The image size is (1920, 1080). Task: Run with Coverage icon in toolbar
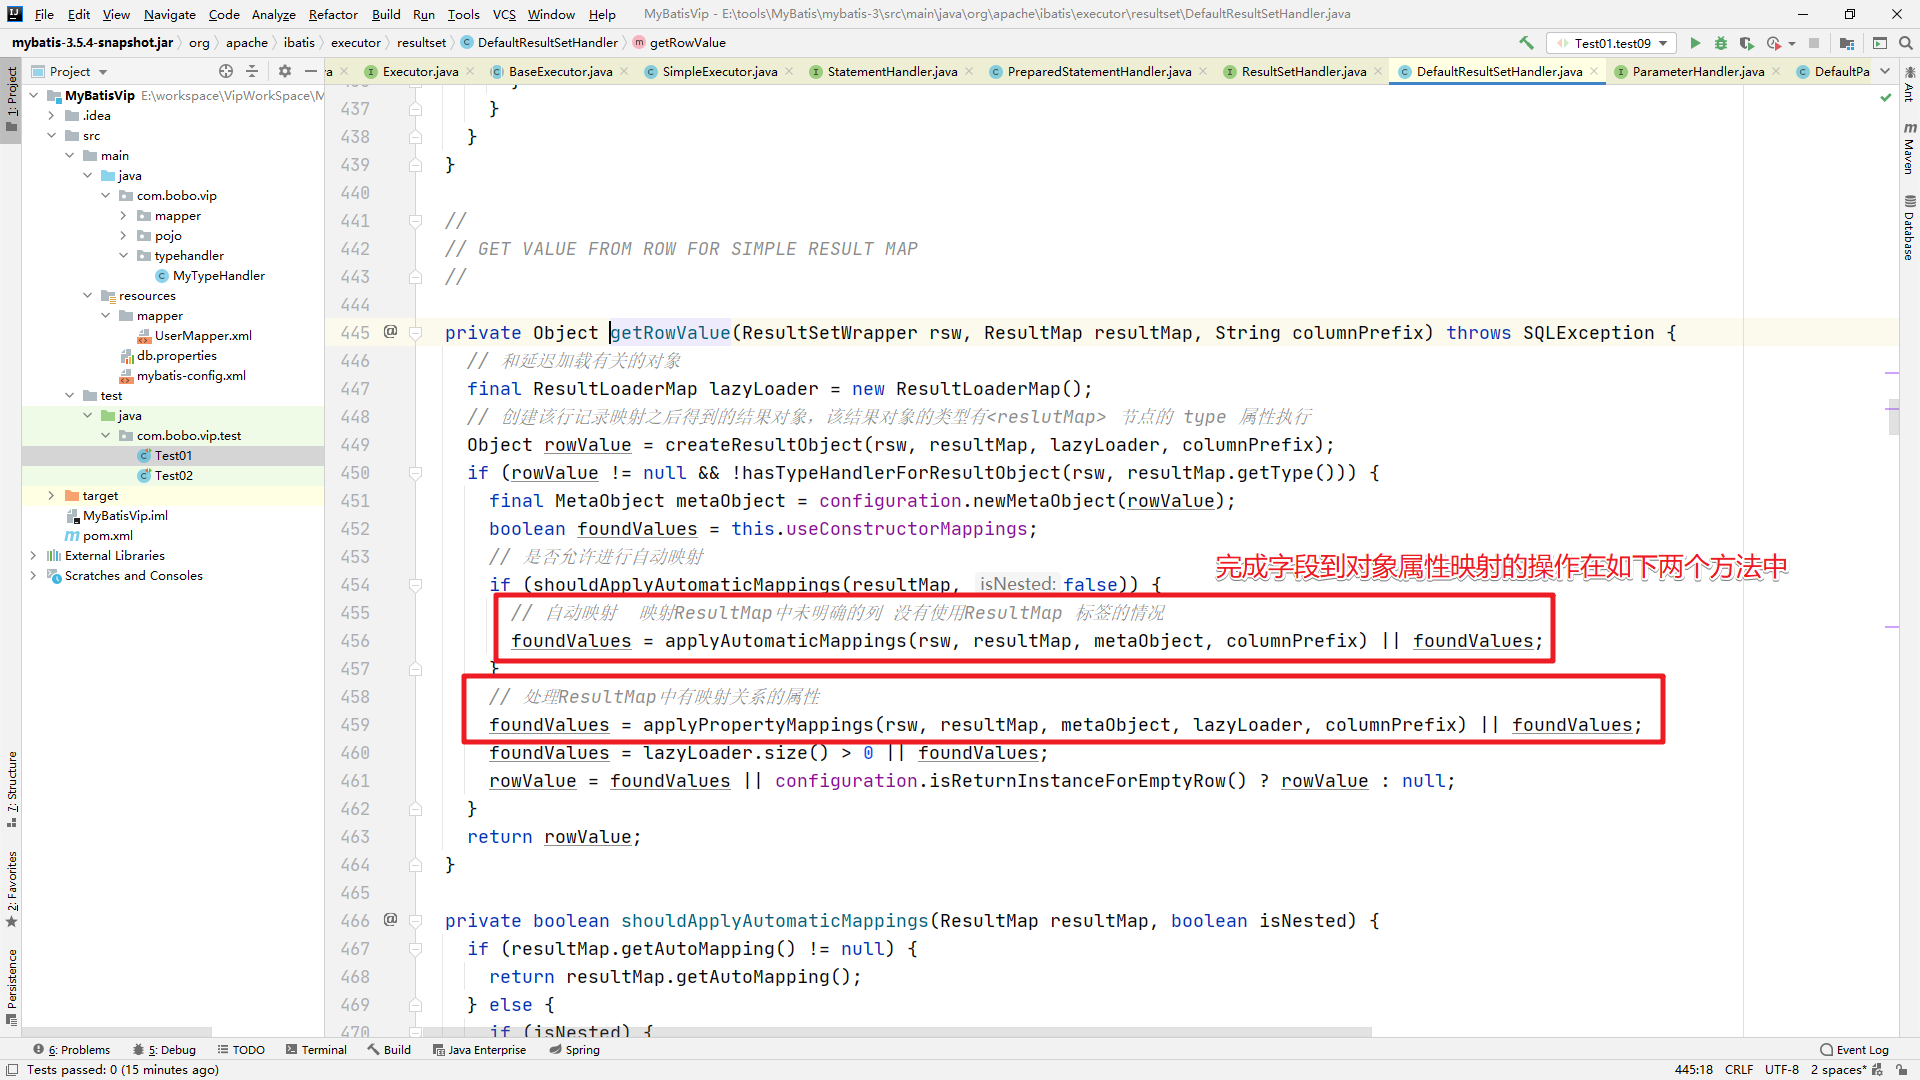(1747, 43)
